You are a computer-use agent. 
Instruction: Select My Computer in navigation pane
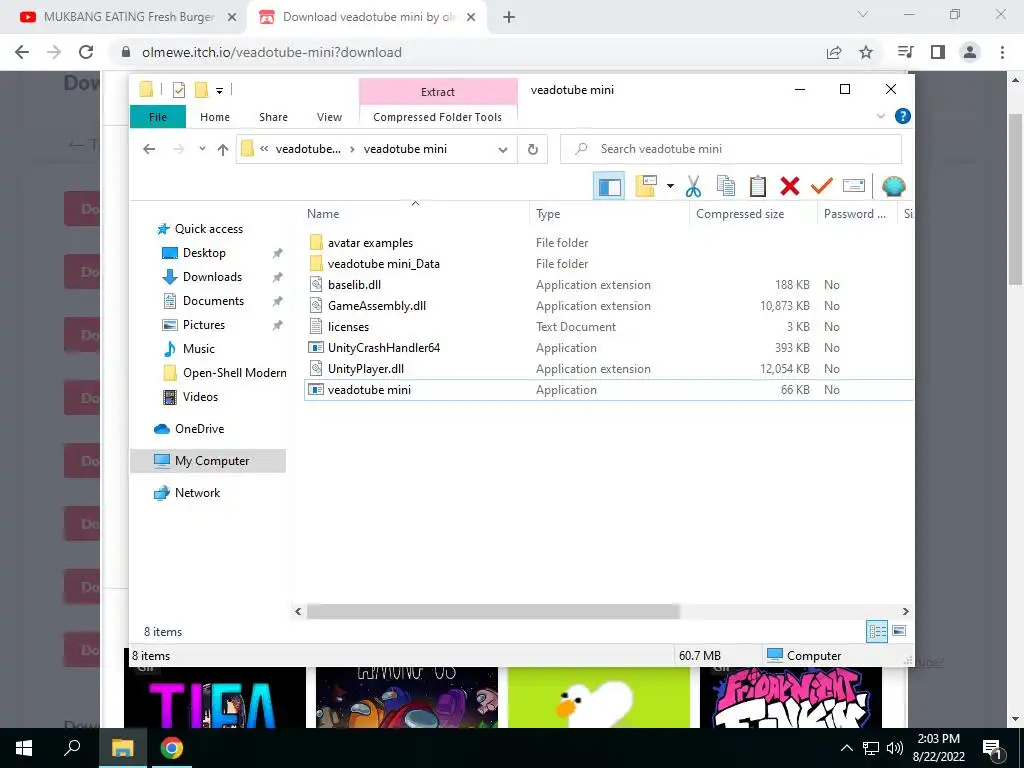(208, 461)
